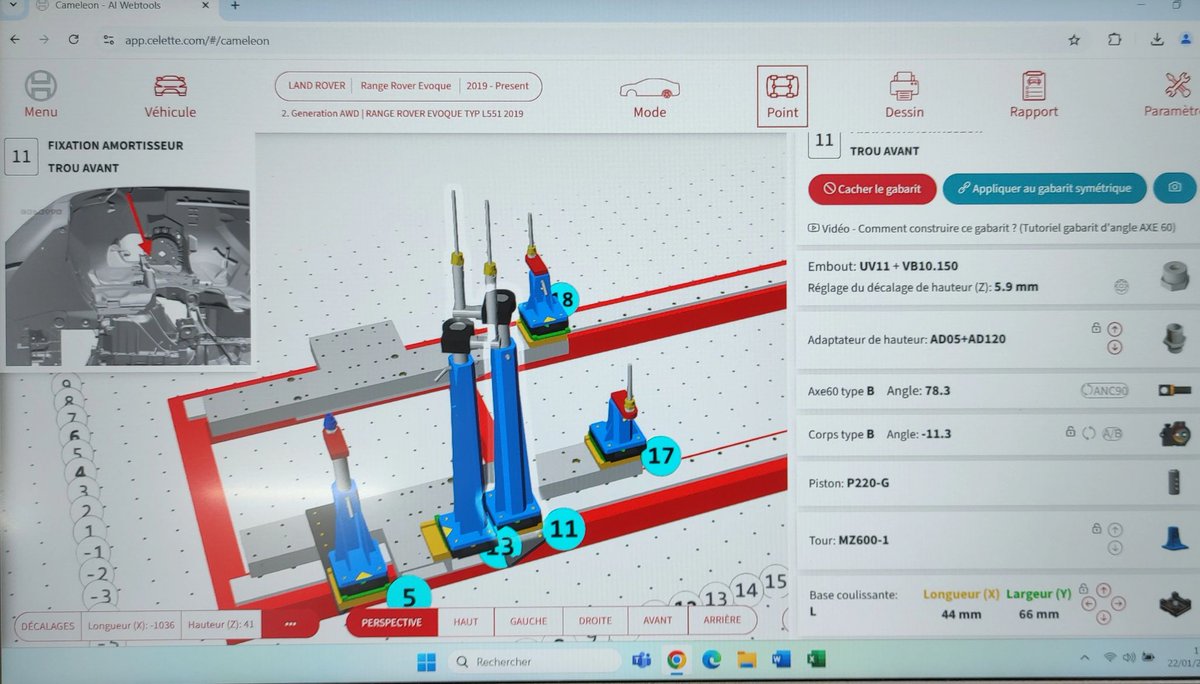Screen dimensions: 1200x684
Task: Bookmark this page with star icon
Action: [1073, 40]
